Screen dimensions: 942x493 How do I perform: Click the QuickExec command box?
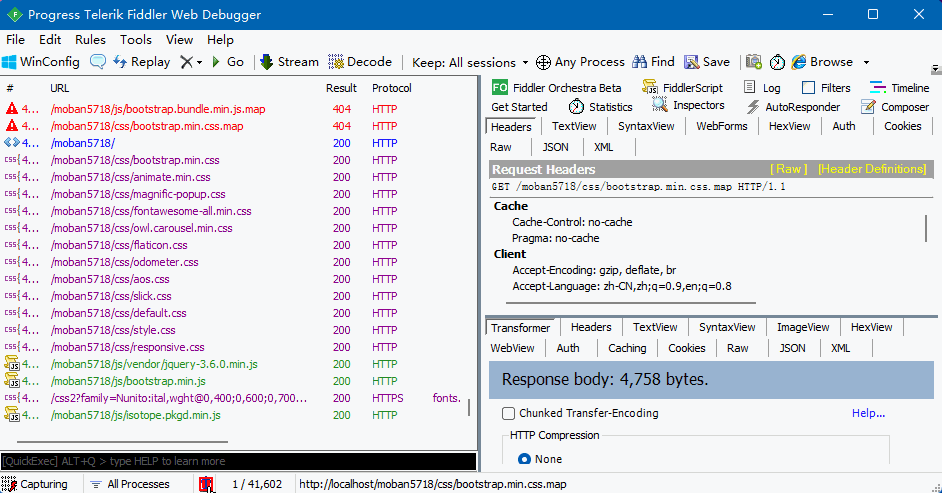click(x=239, y=461)
